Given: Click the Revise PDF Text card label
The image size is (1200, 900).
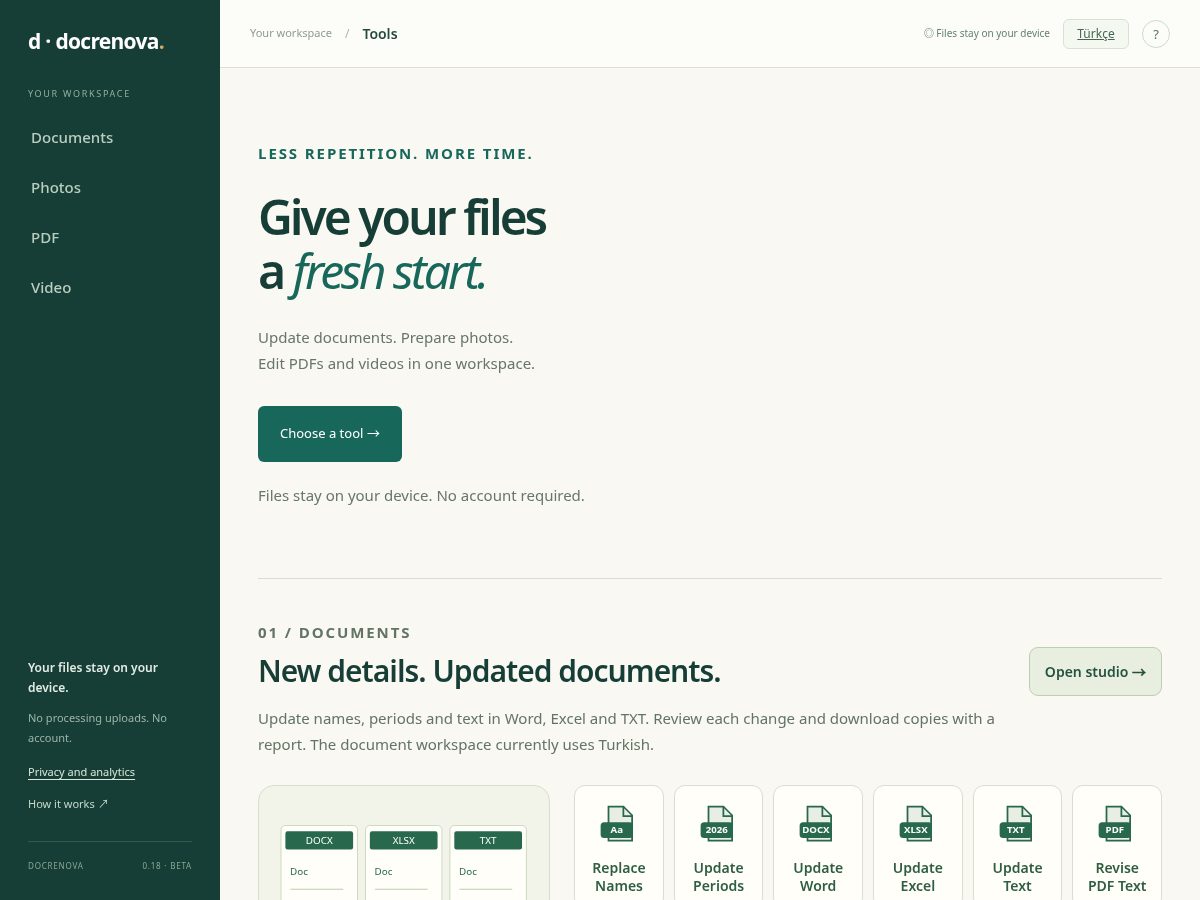Looking at the screenshot, I should [1117, 877].
